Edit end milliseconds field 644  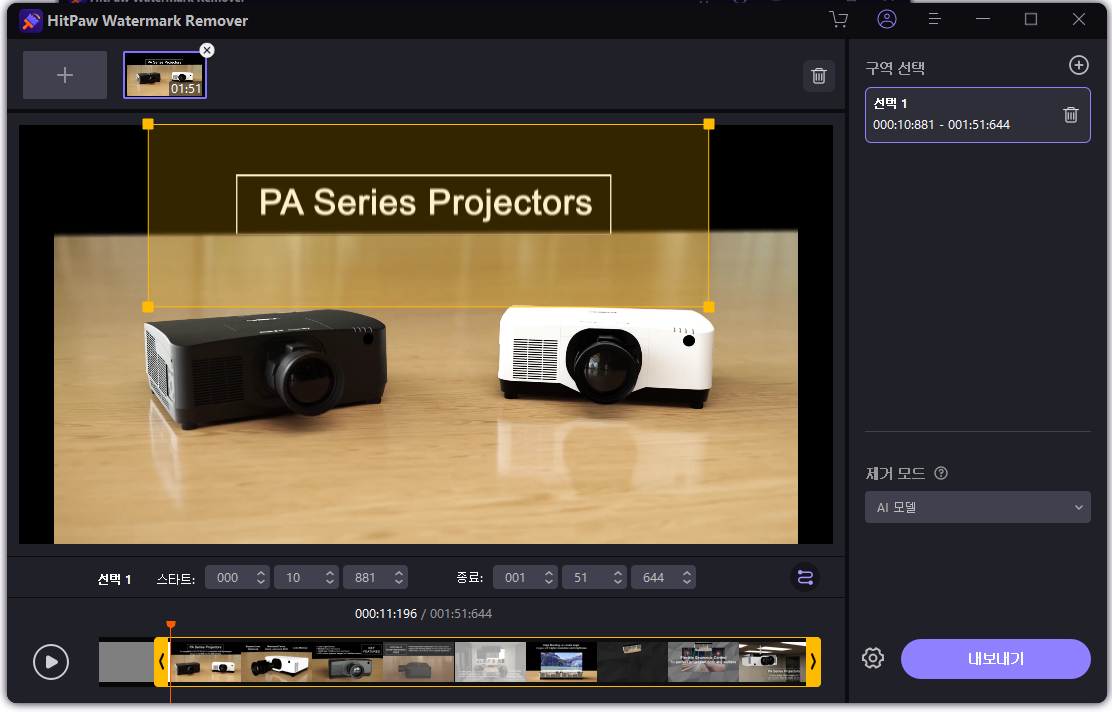[655, 577]
